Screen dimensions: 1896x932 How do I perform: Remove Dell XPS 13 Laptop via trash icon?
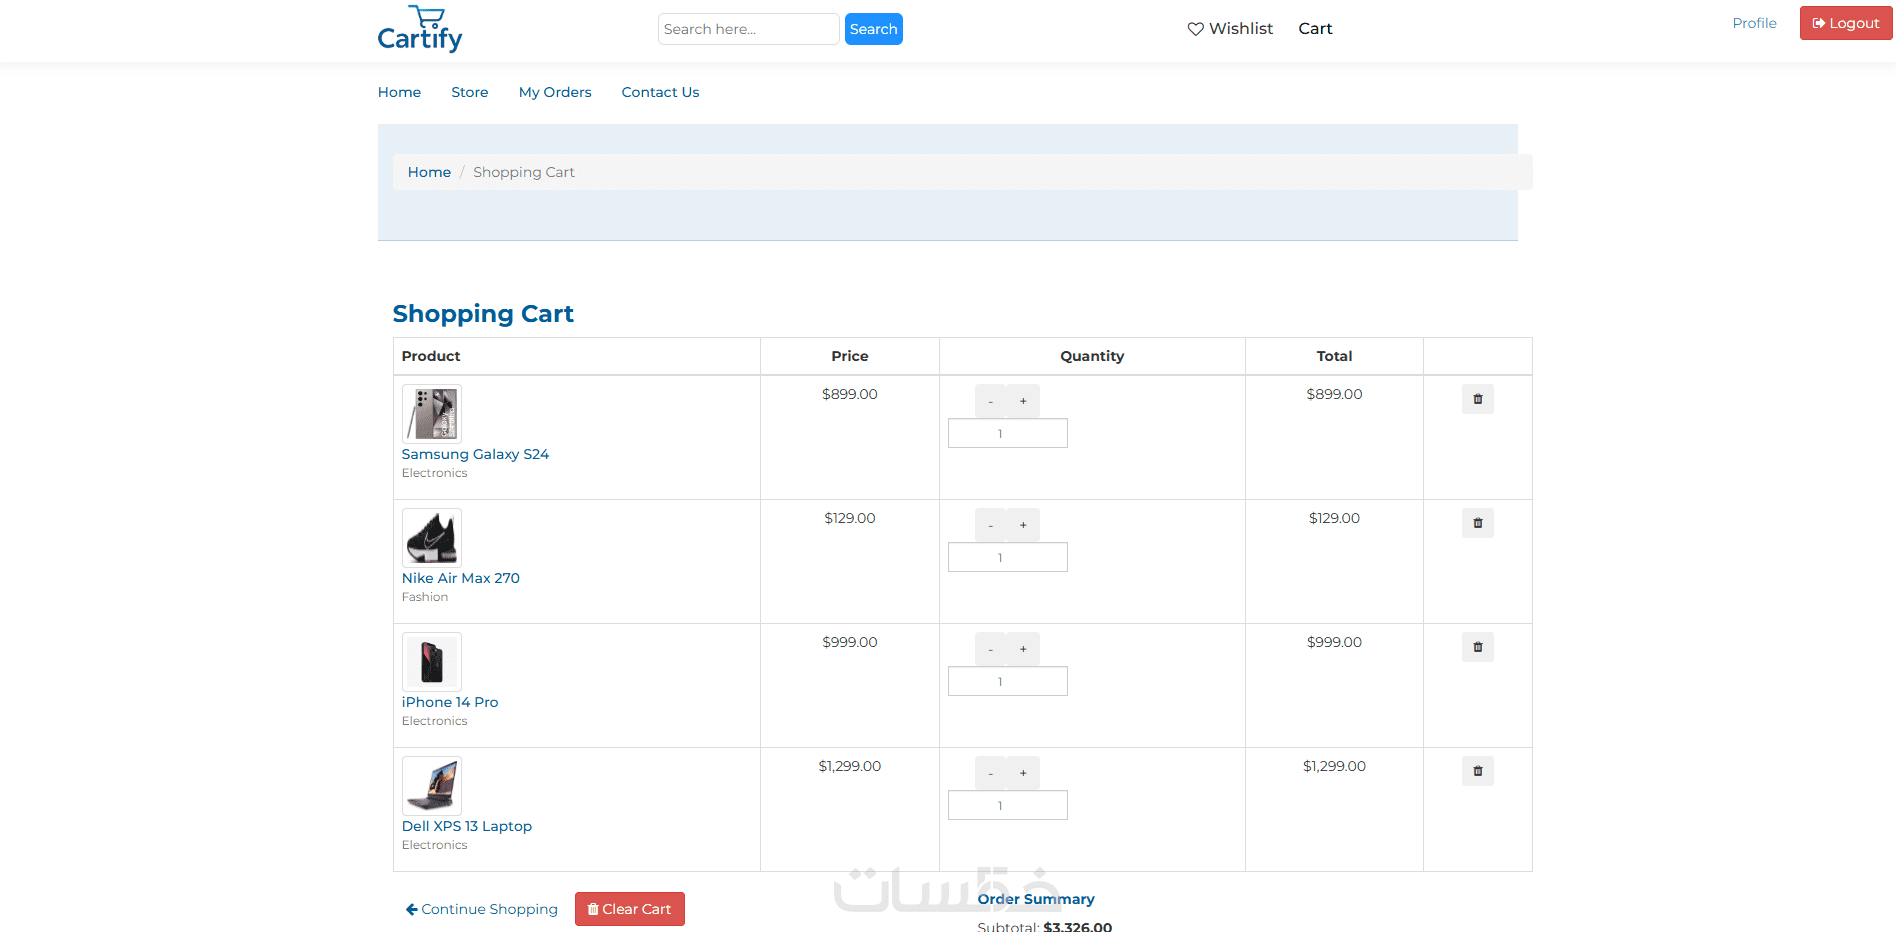[1477, 771]
